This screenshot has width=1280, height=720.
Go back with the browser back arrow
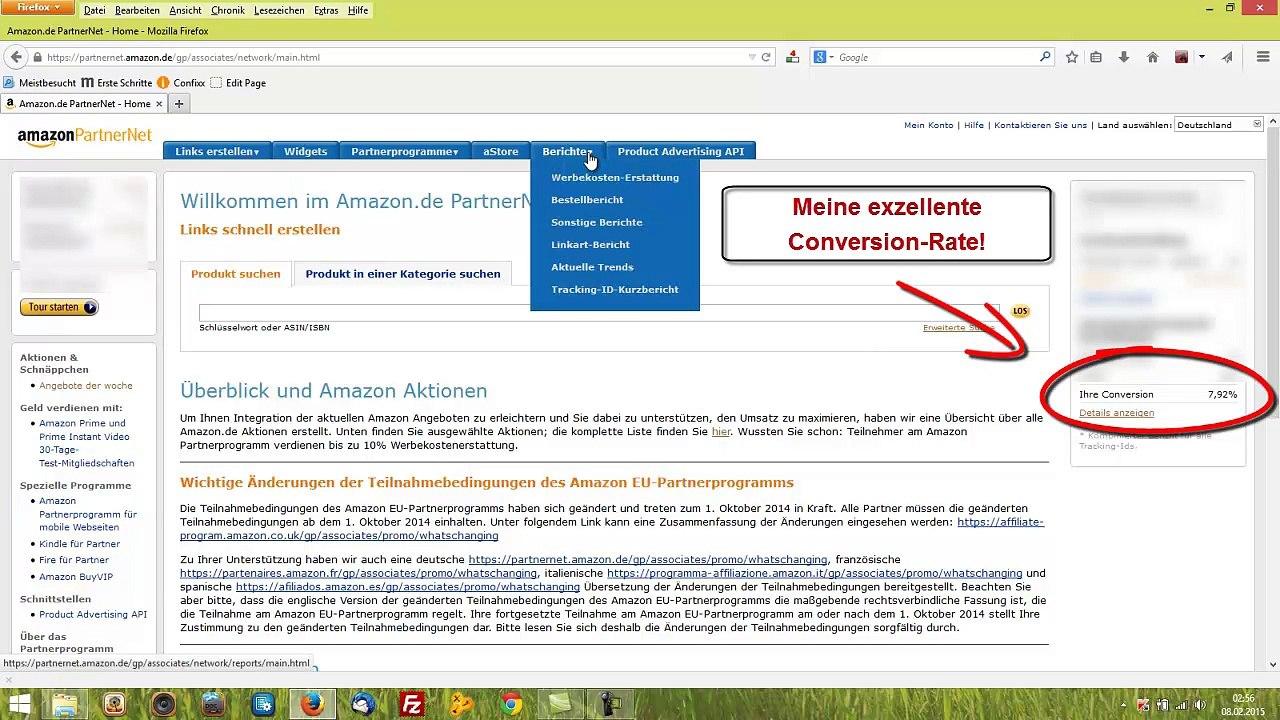pyautogui.click(x=16, y=57)
